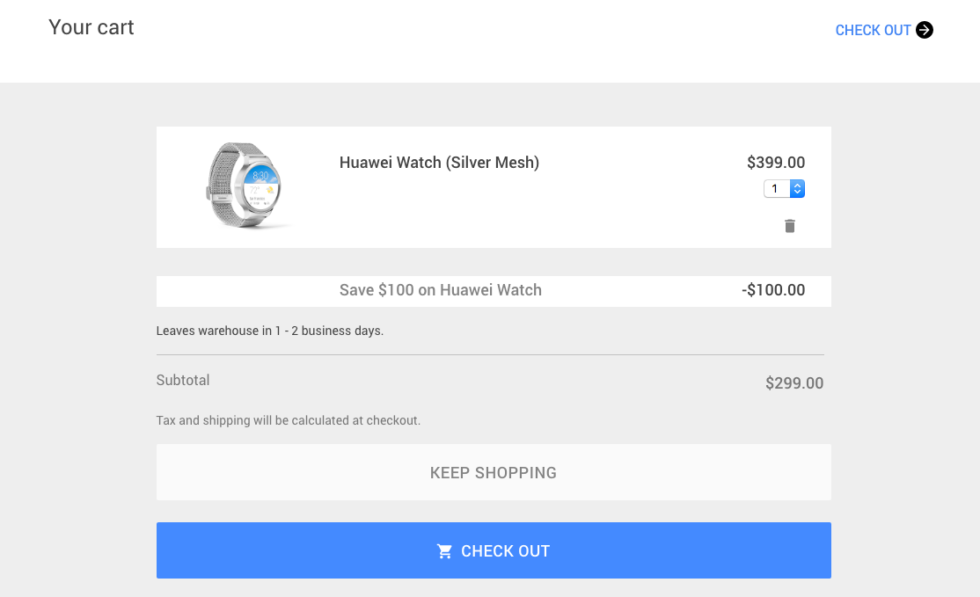980x597 pixels.
Task: Click the Subtotal label
Action: (x=183, y=380)
